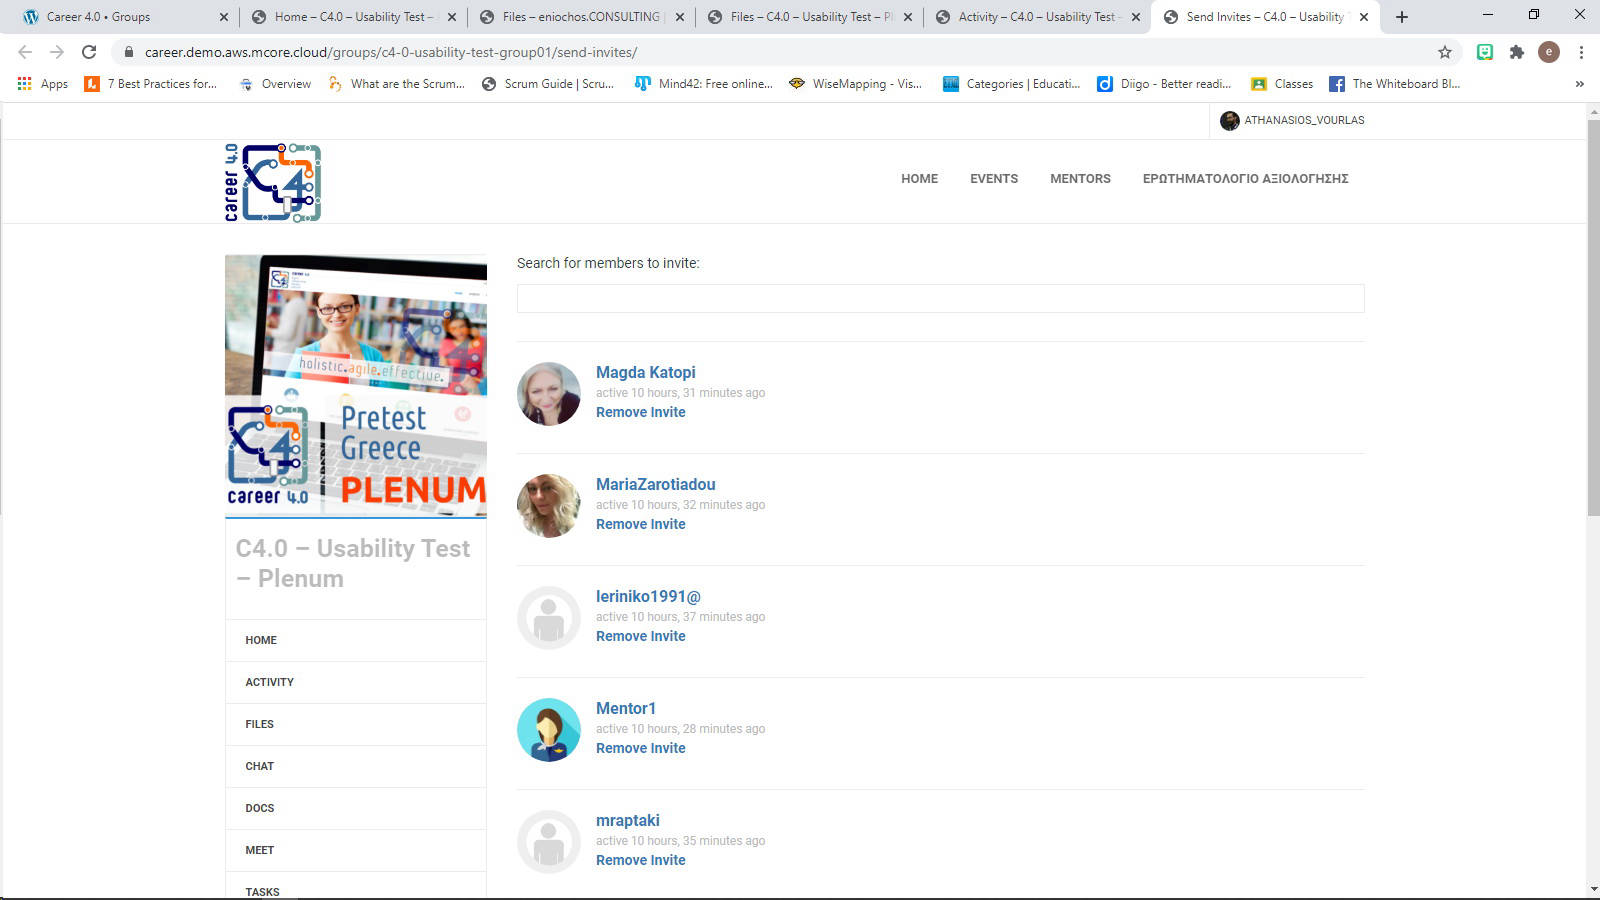Open Chrome's three-dot menu

[1581, 52]
